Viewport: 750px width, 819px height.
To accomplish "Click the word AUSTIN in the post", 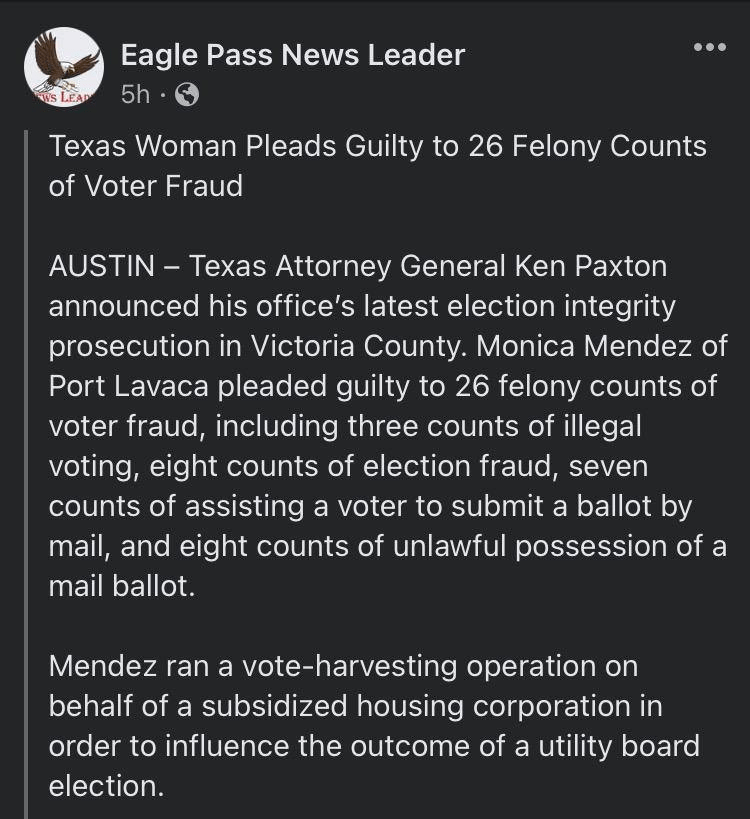I will (100, 267).
